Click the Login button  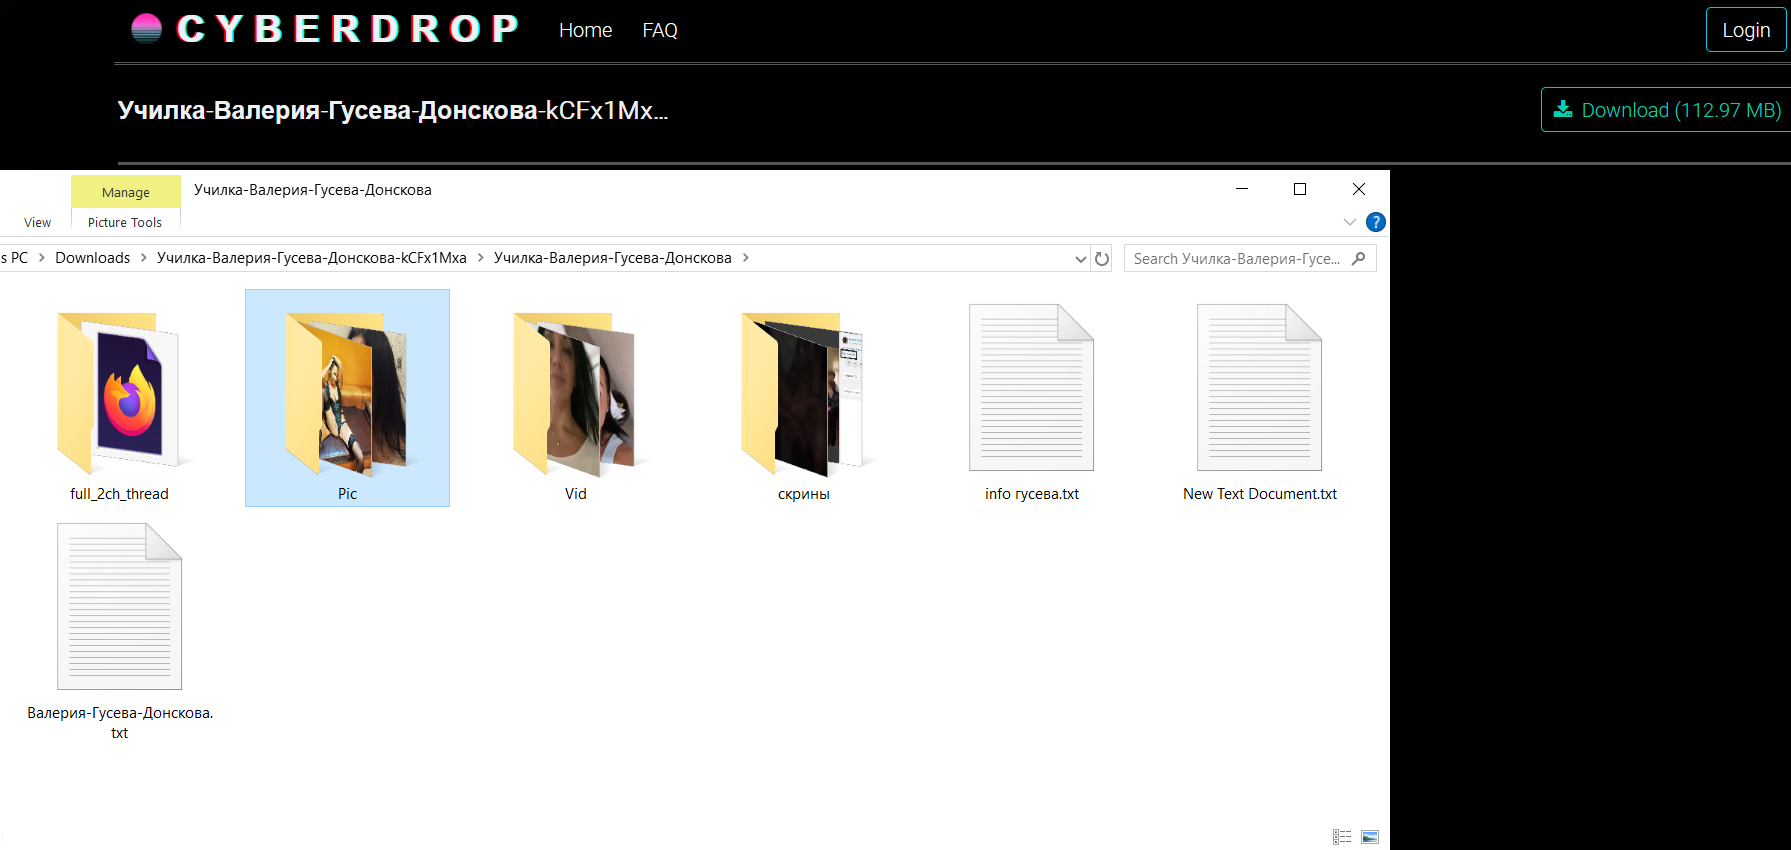click(1746, 30)
